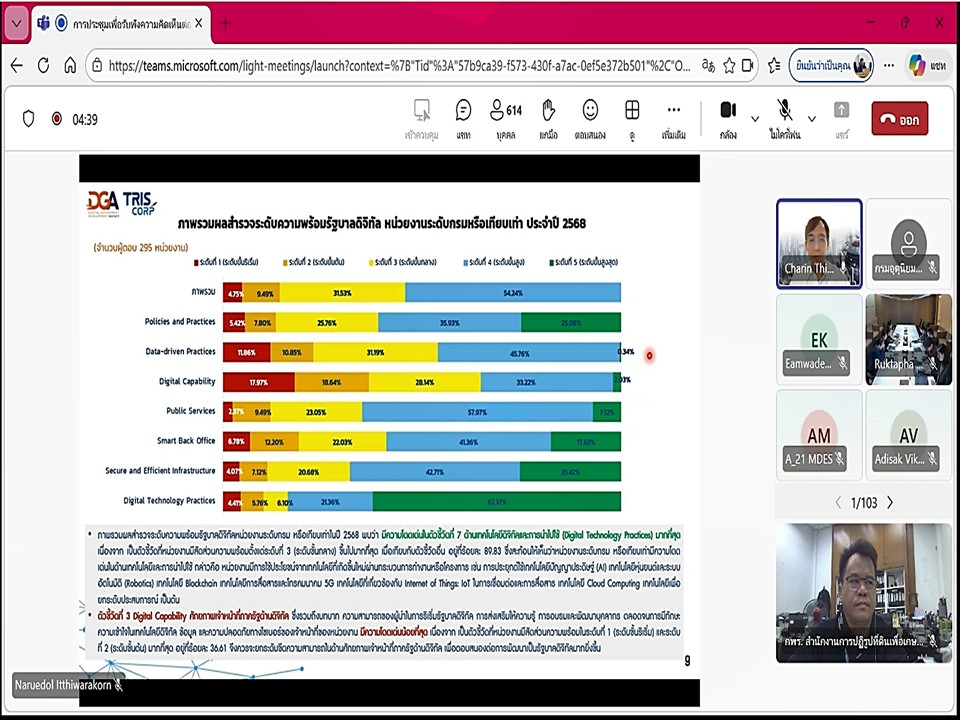
Task: Leave the meeting with red button
Action: 899,118
